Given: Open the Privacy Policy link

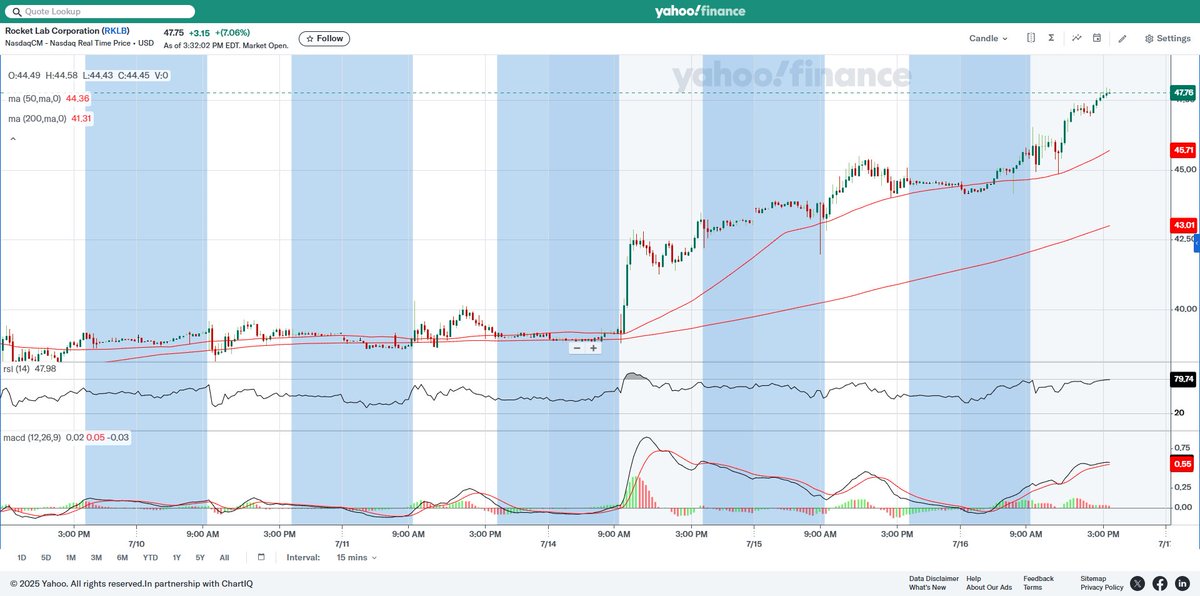Looking at the screenshot, I should [1102, 587].
